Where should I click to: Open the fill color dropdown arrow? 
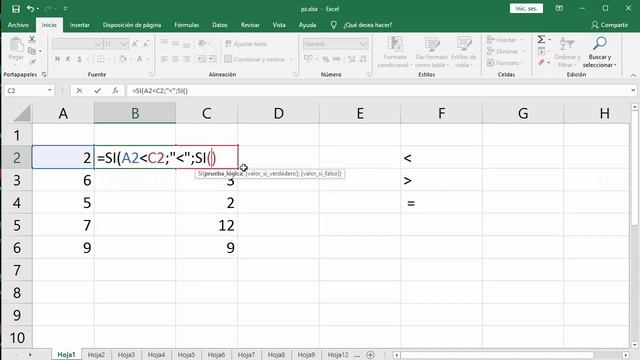point(131,59)
